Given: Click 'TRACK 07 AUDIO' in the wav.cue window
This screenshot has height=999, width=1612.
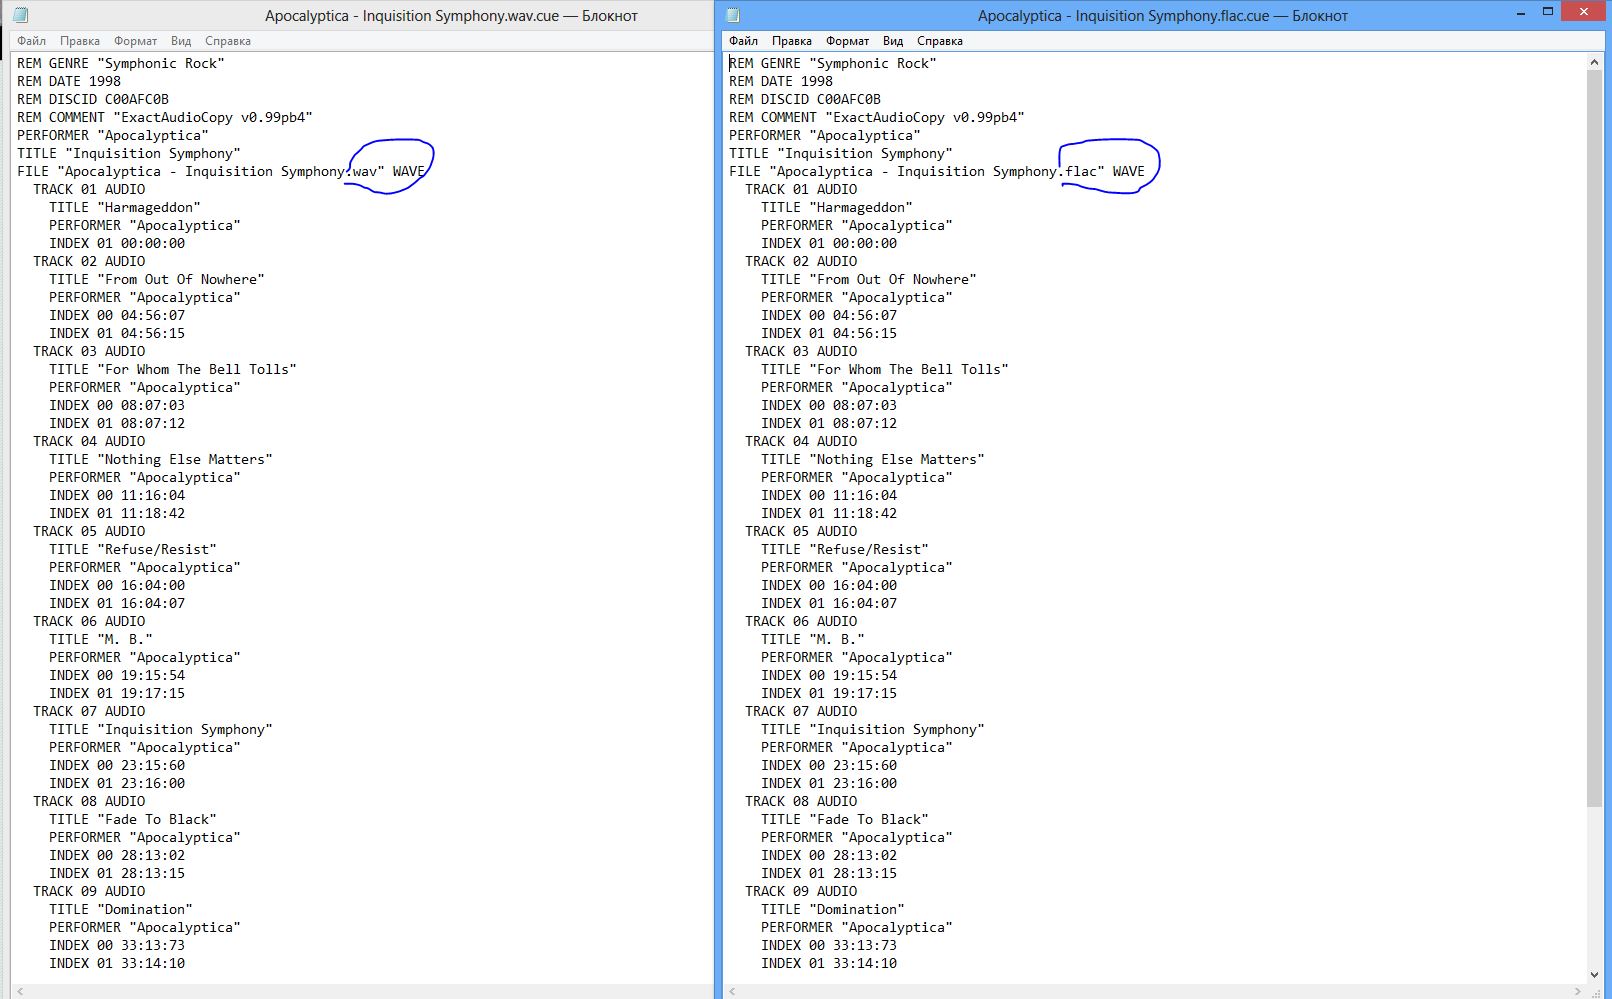Looking at the screenshot, I should click(89, 712).
